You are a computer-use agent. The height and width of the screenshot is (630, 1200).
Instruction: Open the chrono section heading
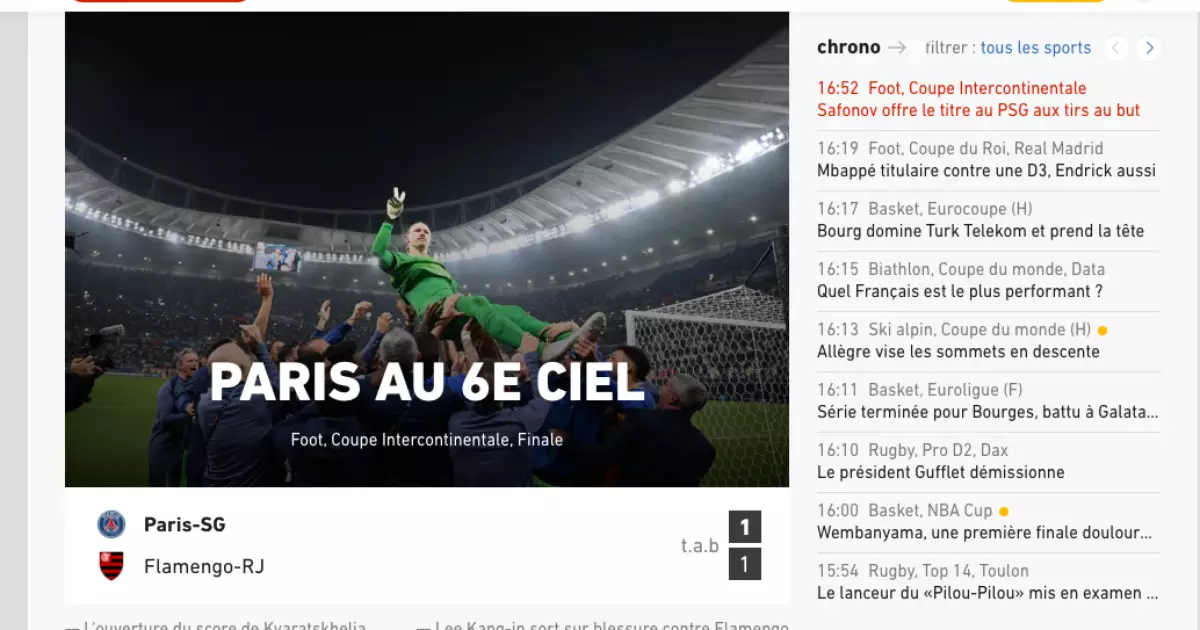[x=848, y=47]
